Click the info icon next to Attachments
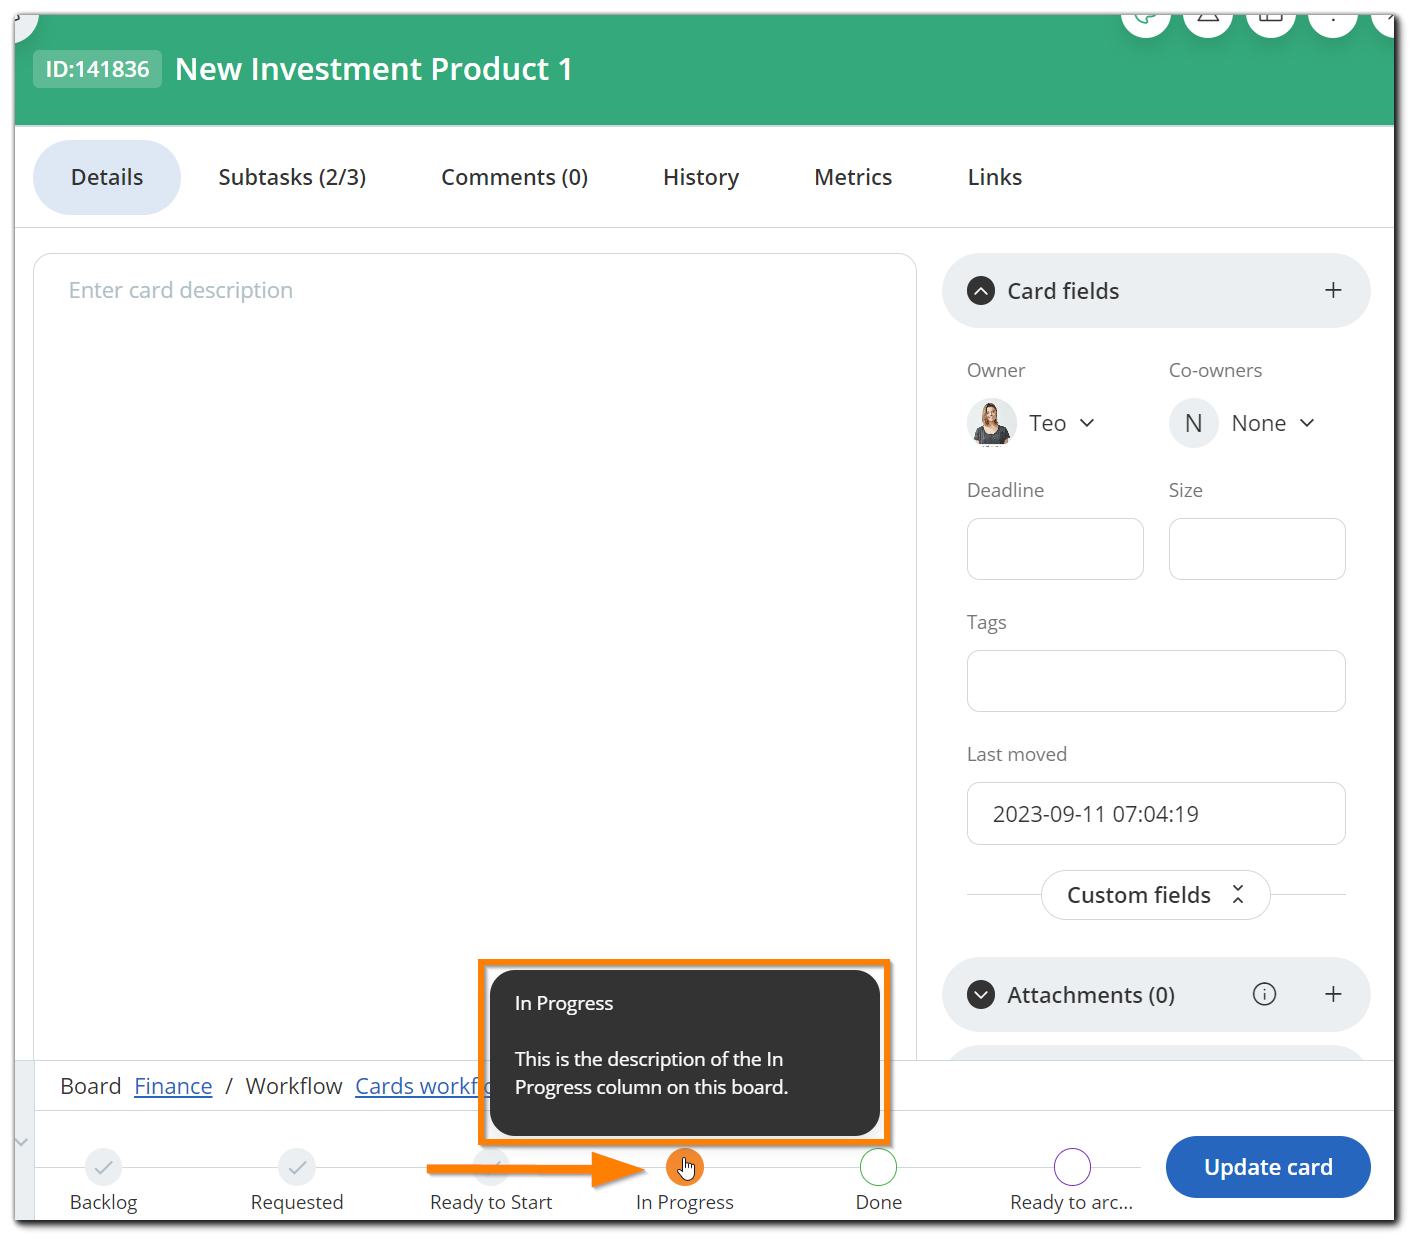 (x=1263, y=994)
